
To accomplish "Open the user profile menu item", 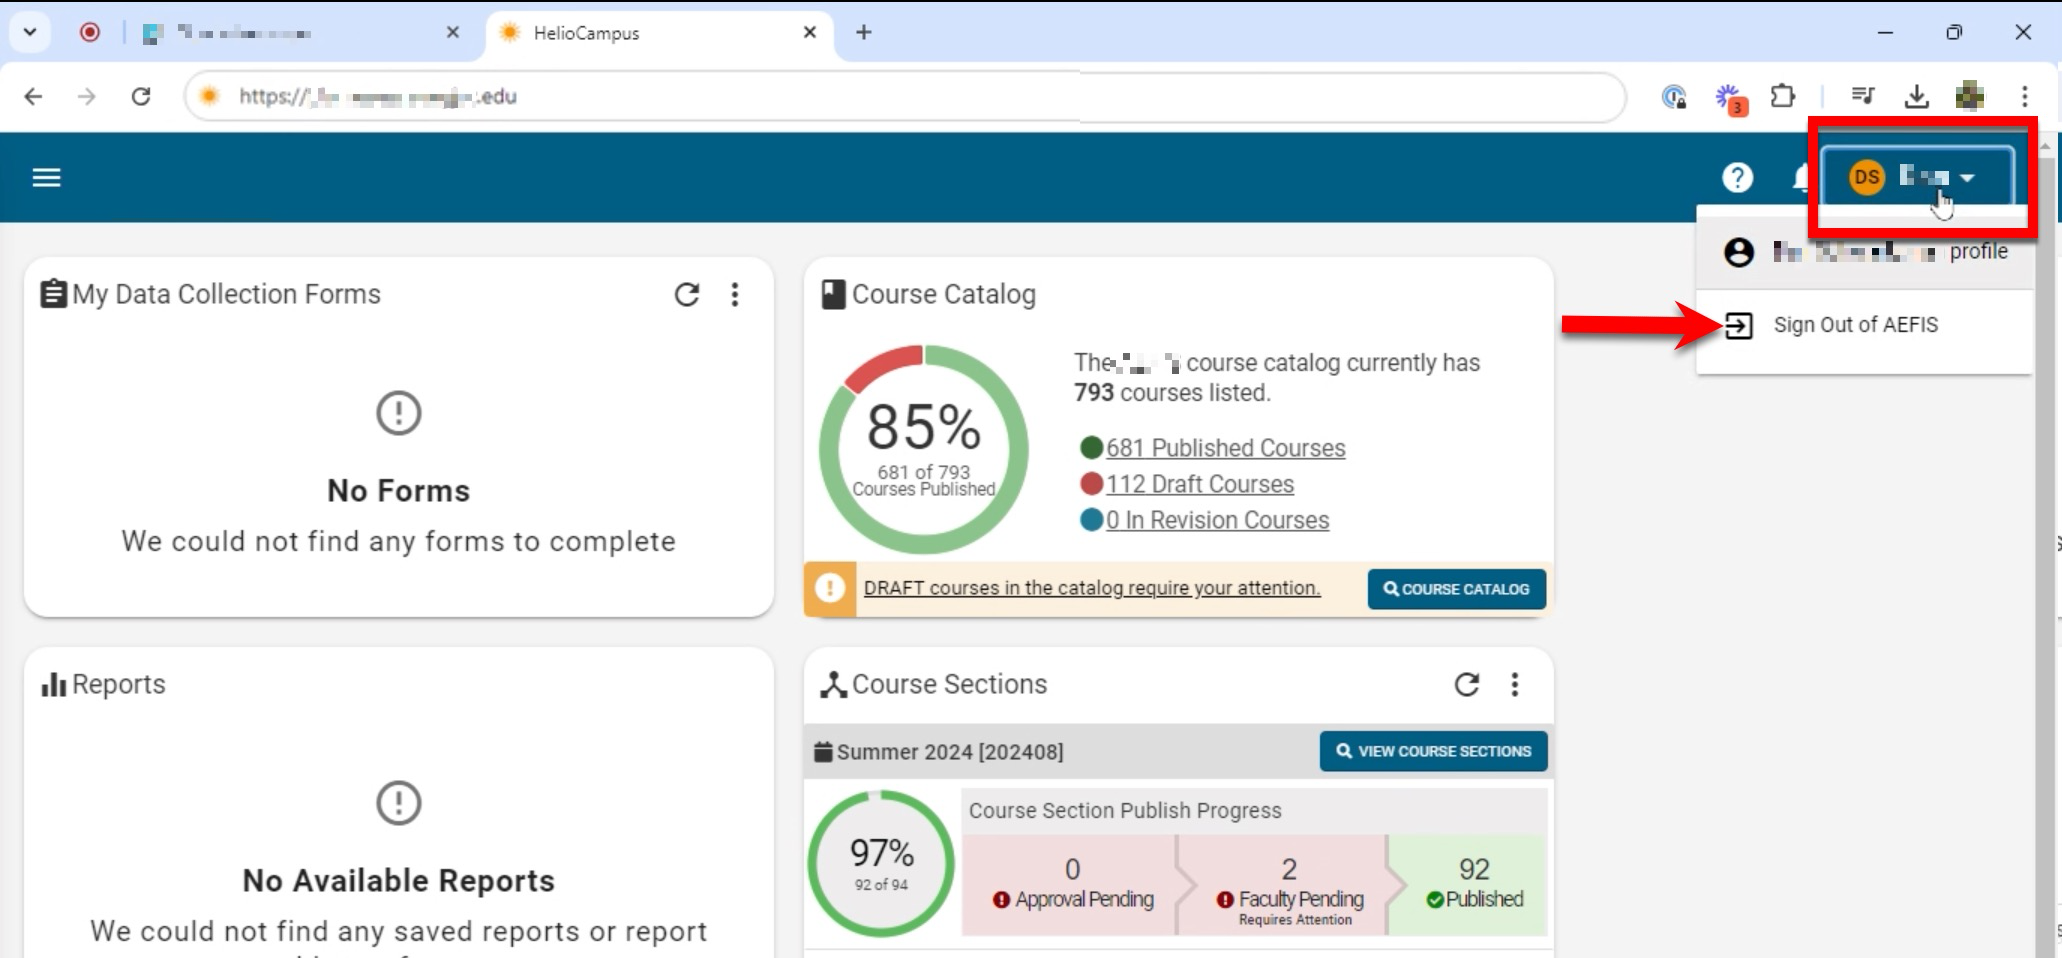I will click(x=1864, y=252).
